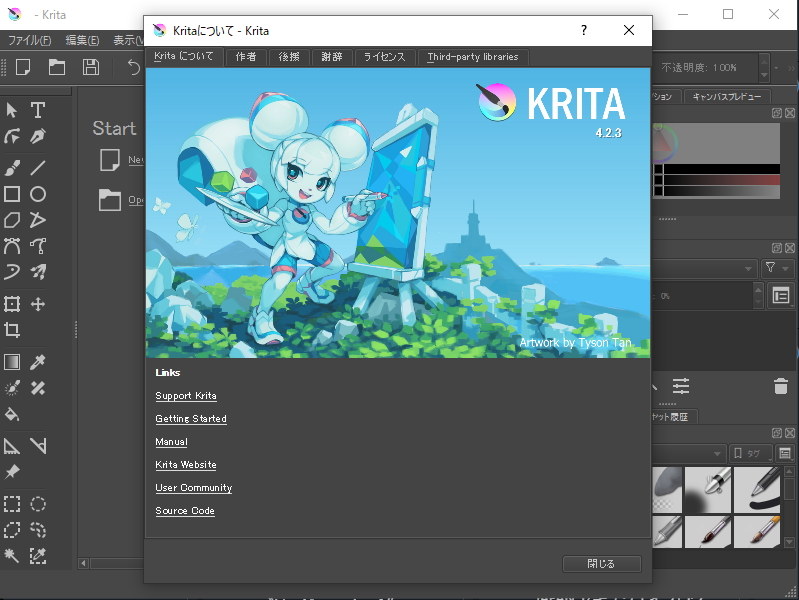Switch to the 謝辞 tab
This screenshot has height=600, width=799.
332,57
